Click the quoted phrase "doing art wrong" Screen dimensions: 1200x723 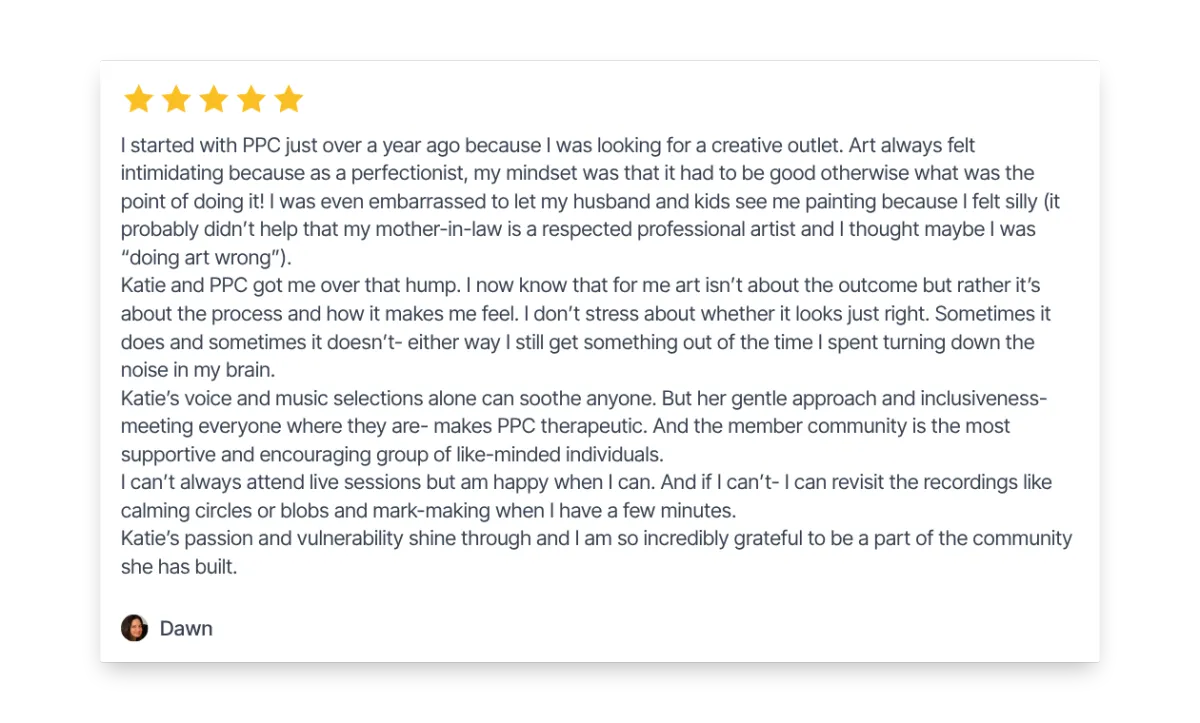[x=200, y=258]
